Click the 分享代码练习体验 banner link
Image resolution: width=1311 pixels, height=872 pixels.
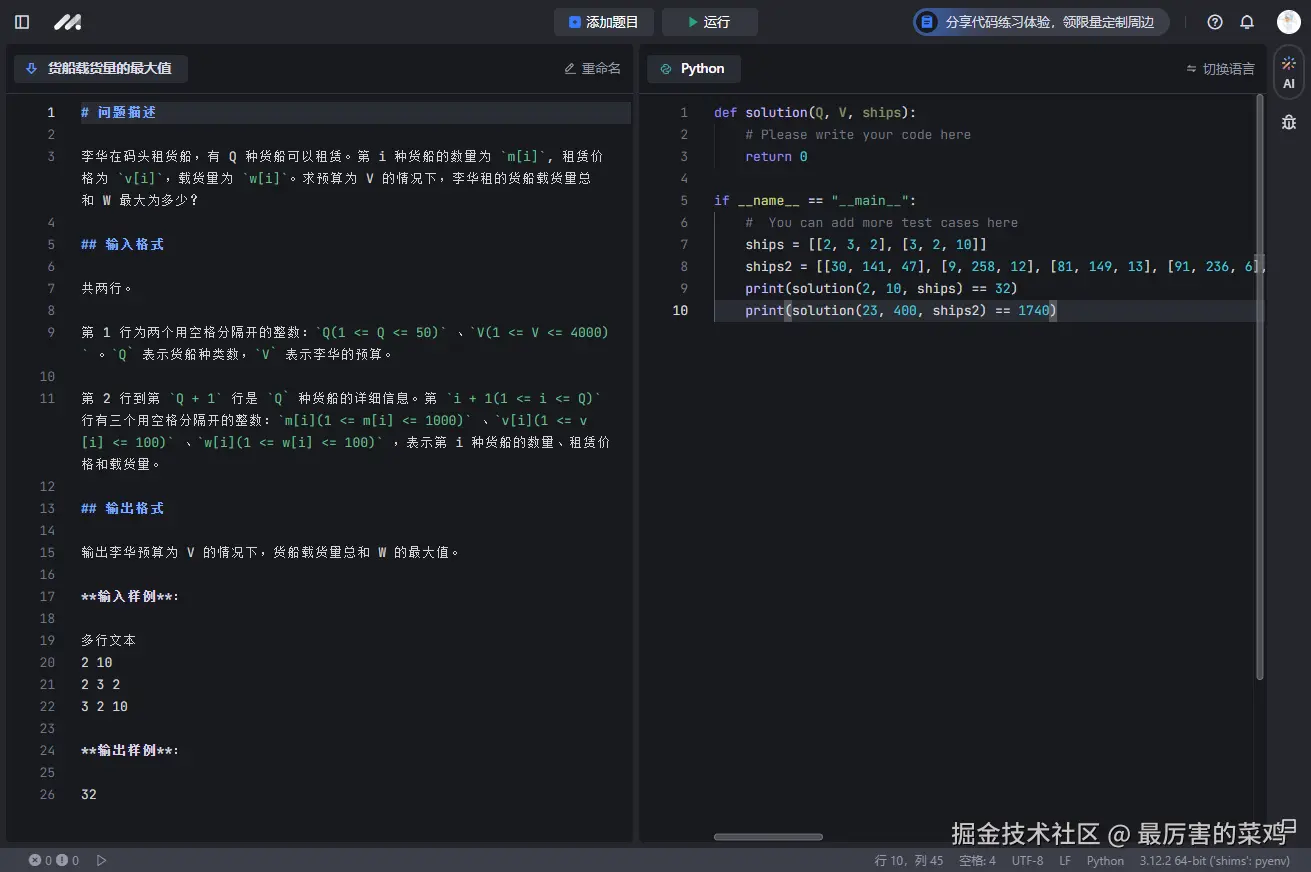pos(1040,21)
